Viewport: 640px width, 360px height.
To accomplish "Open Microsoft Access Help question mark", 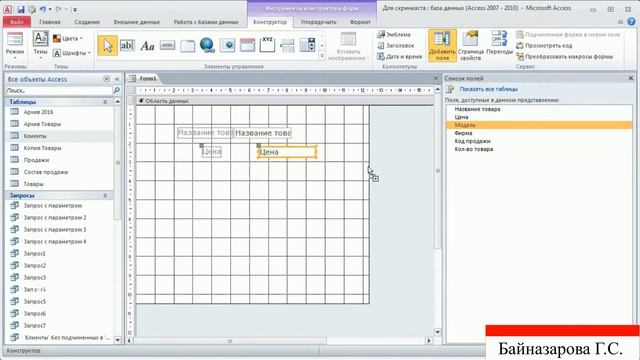I will coord(631,22).
